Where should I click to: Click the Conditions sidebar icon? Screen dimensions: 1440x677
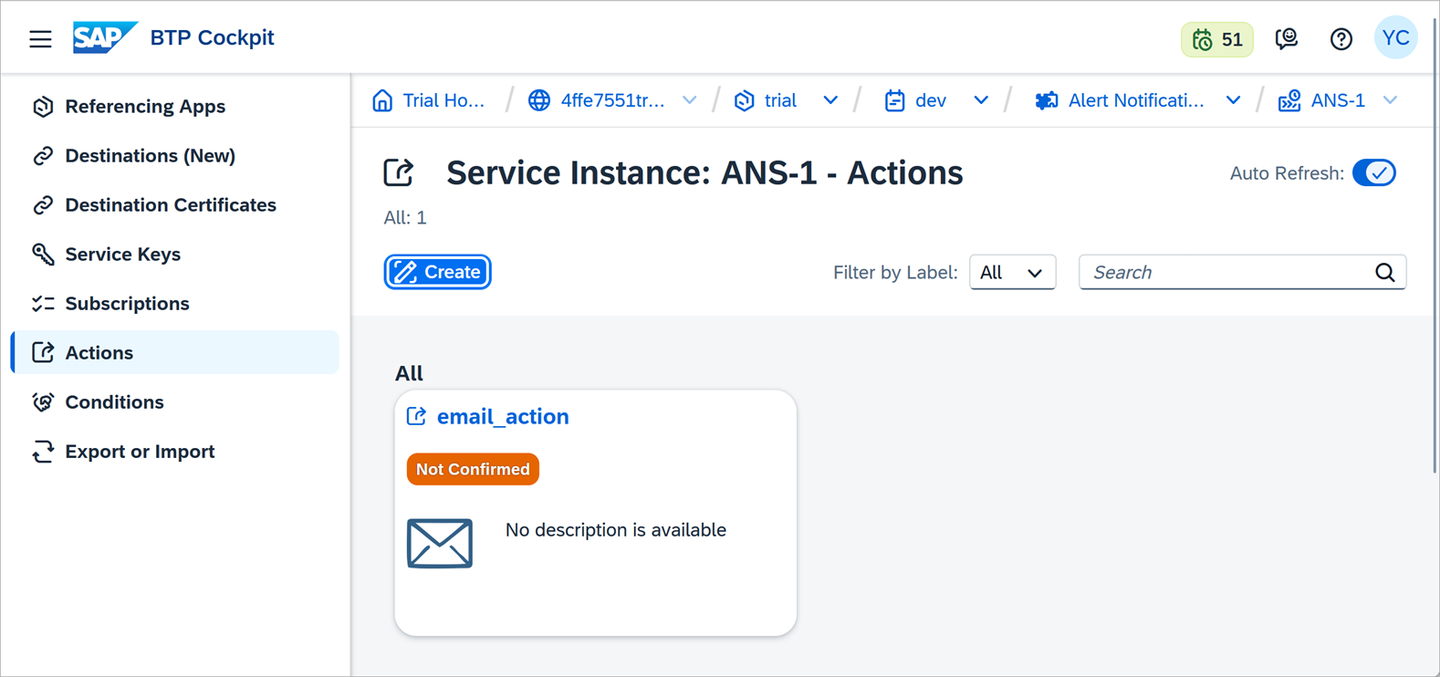tap(42, 402)
